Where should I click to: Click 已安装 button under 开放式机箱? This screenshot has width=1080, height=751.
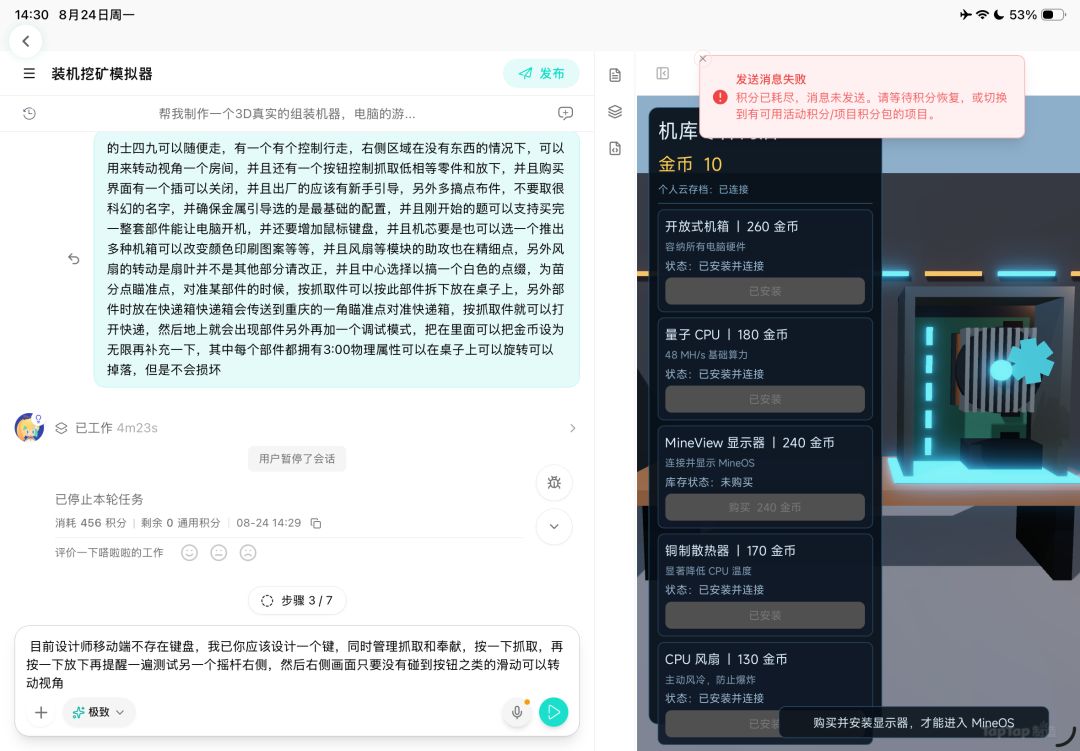coord(765,291)
